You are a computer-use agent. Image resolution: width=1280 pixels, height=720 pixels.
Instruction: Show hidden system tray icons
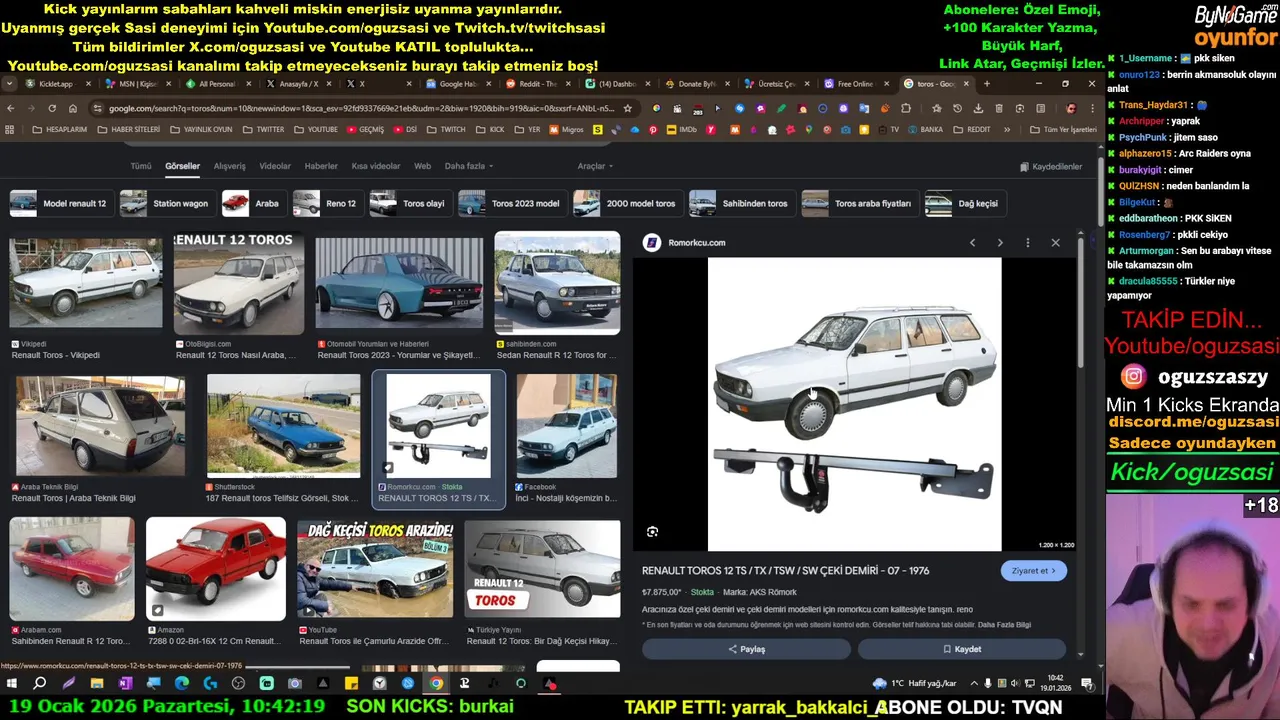point(974,684)
